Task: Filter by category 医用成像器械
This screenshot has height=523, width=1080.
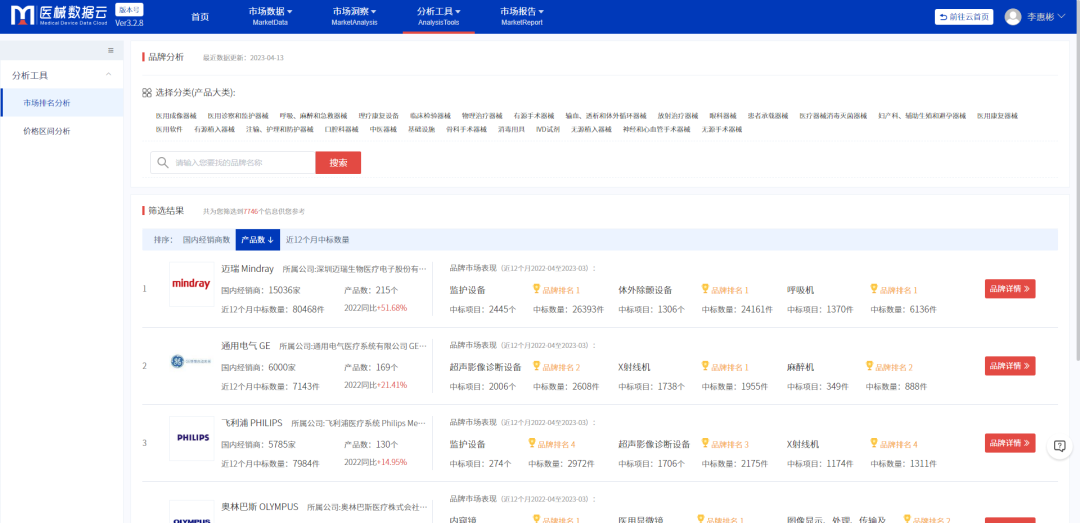Action: tap(176, 116)
